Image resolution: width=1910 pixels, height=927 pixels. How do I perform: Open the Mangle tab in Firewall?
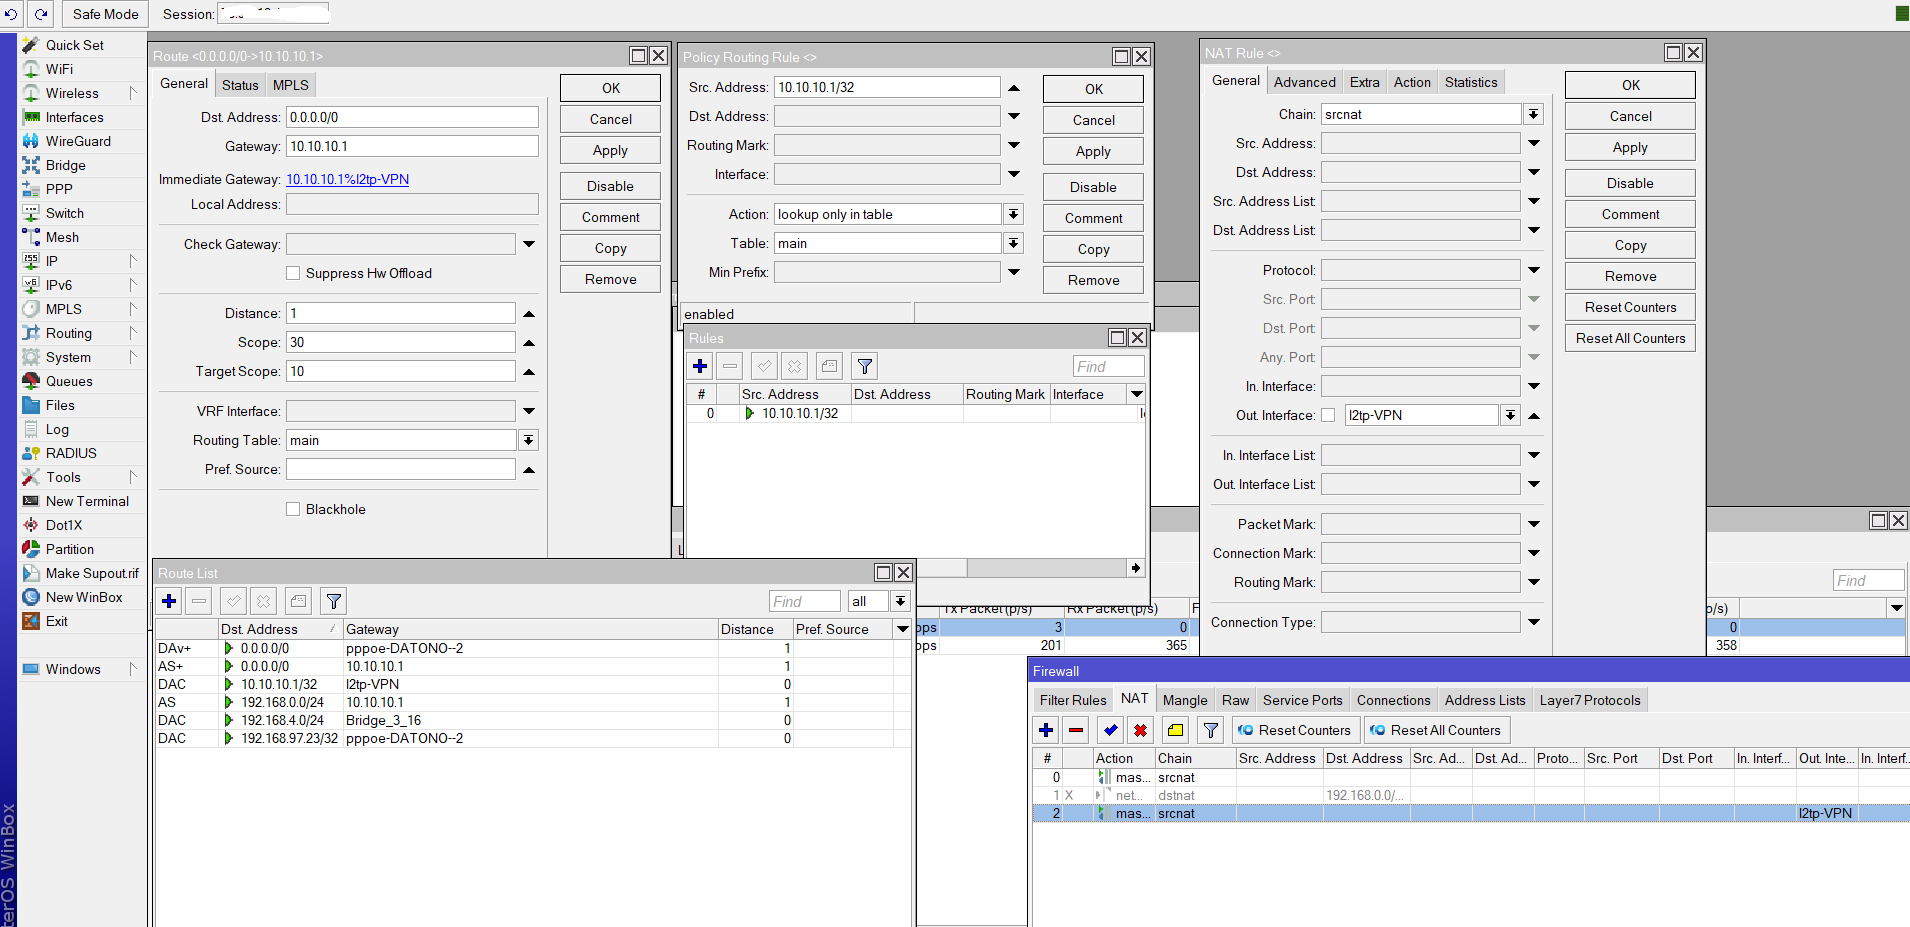[x=1185, y=700]
